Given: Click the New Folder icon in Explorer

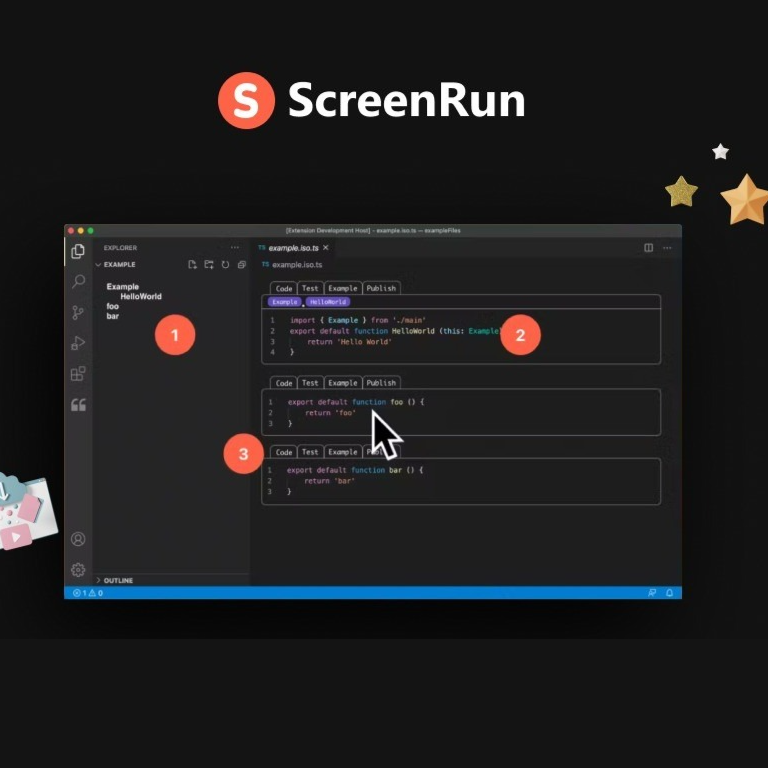Looking at the screenshot, I should [x=209, y=264].
